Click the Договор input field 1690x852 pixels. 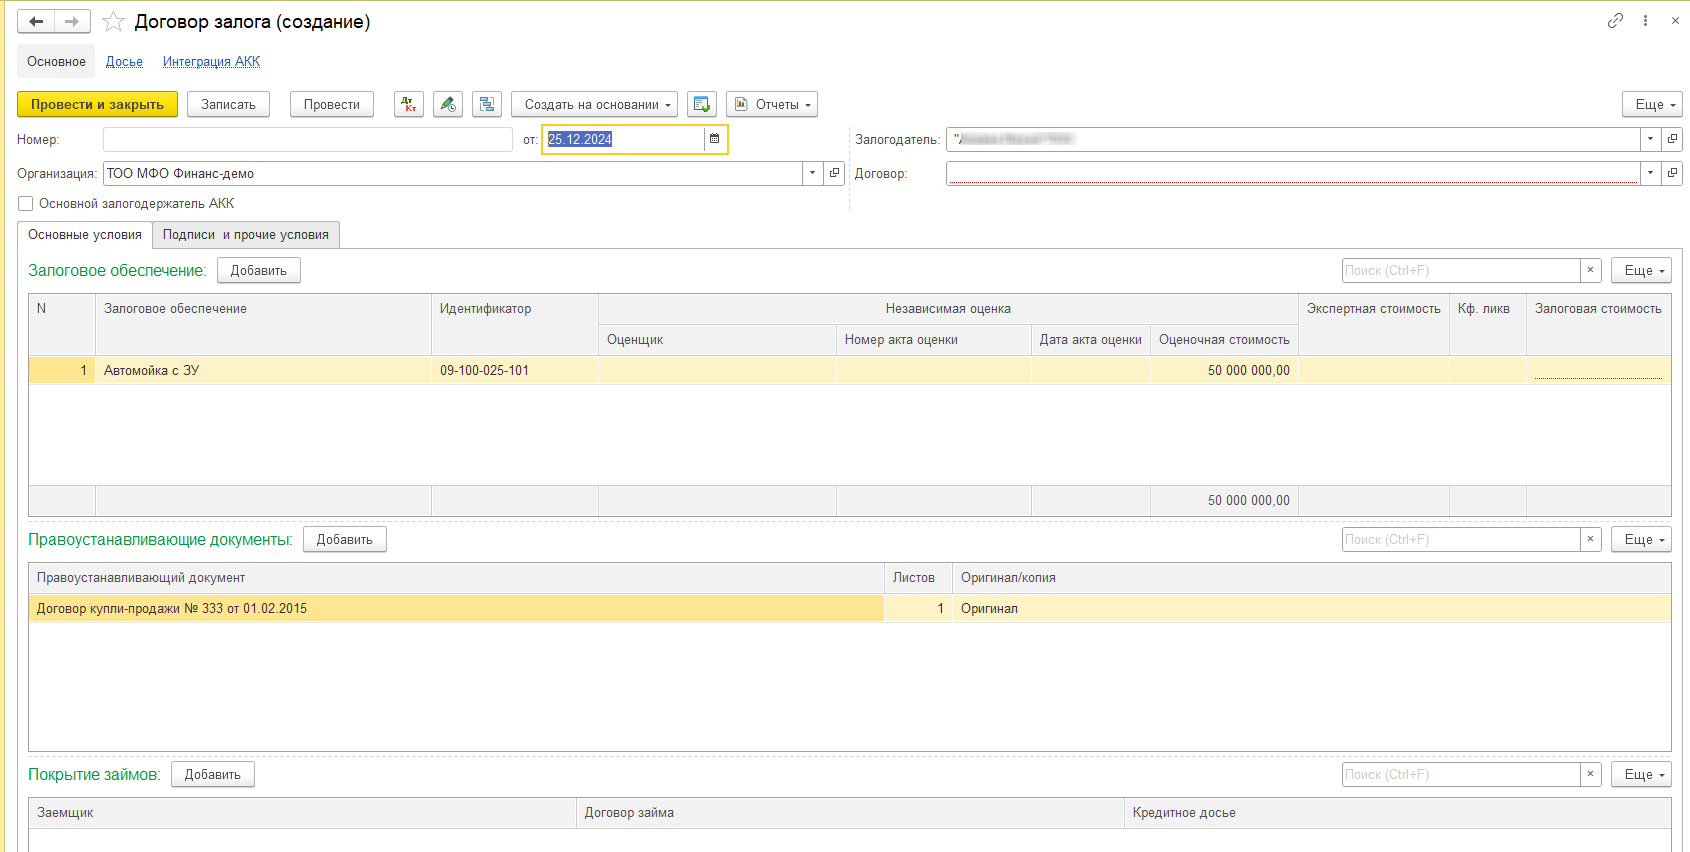coord(1293,173)
